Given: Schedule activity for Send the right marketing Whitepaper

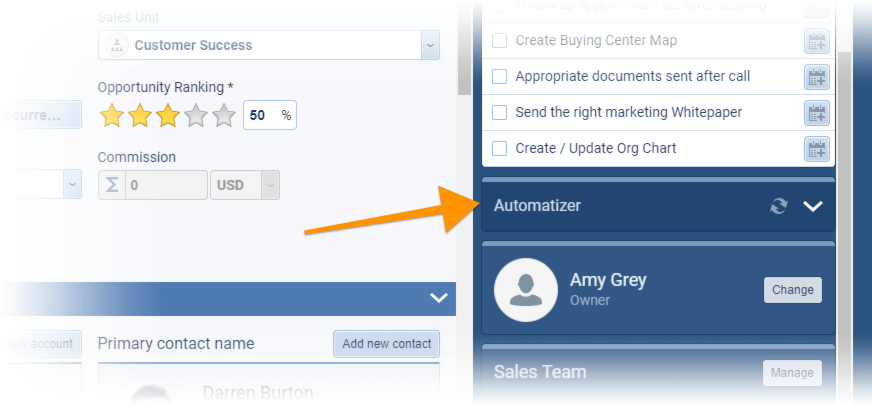Looking at the screenshot, I should pyautogui.click(x=816, y=113).
